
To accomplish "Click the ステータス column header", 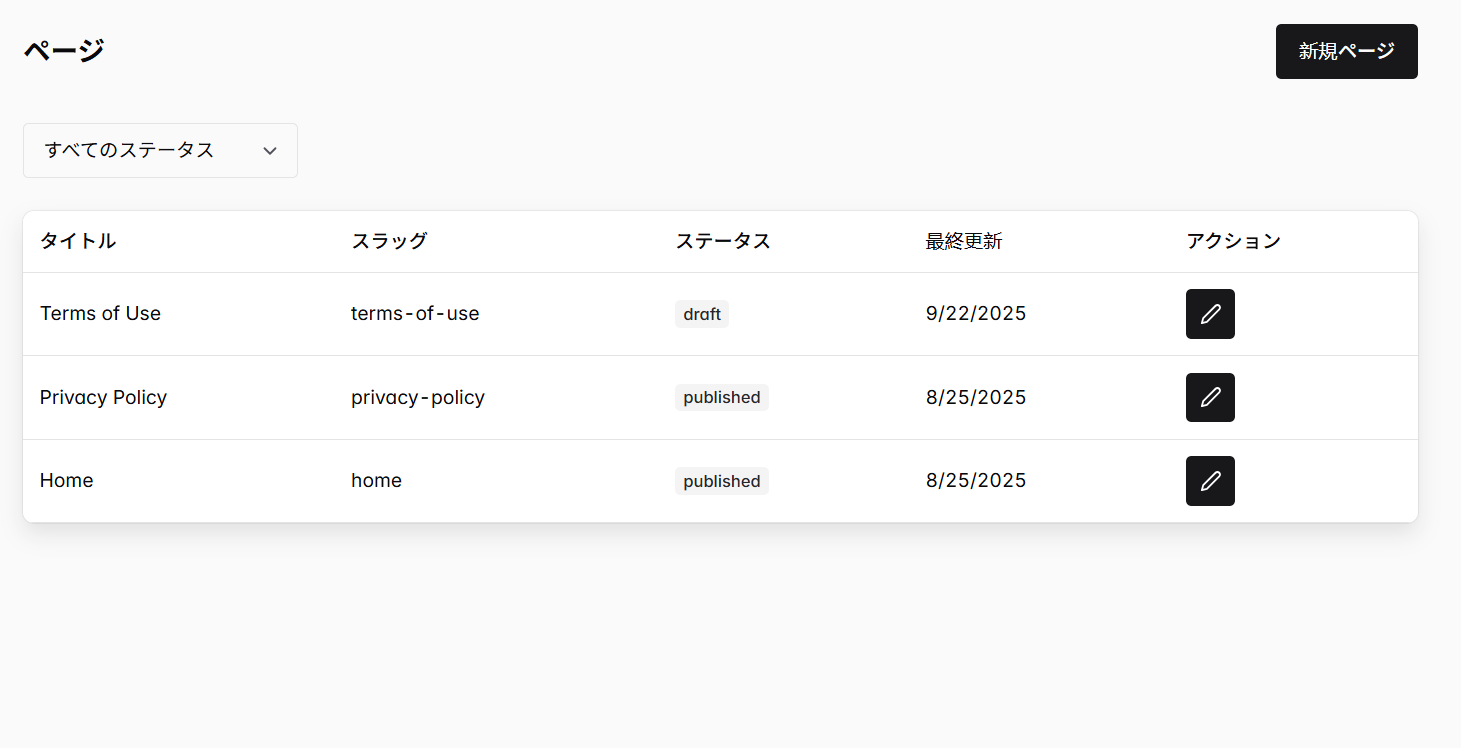I will (x=723, y=241).
